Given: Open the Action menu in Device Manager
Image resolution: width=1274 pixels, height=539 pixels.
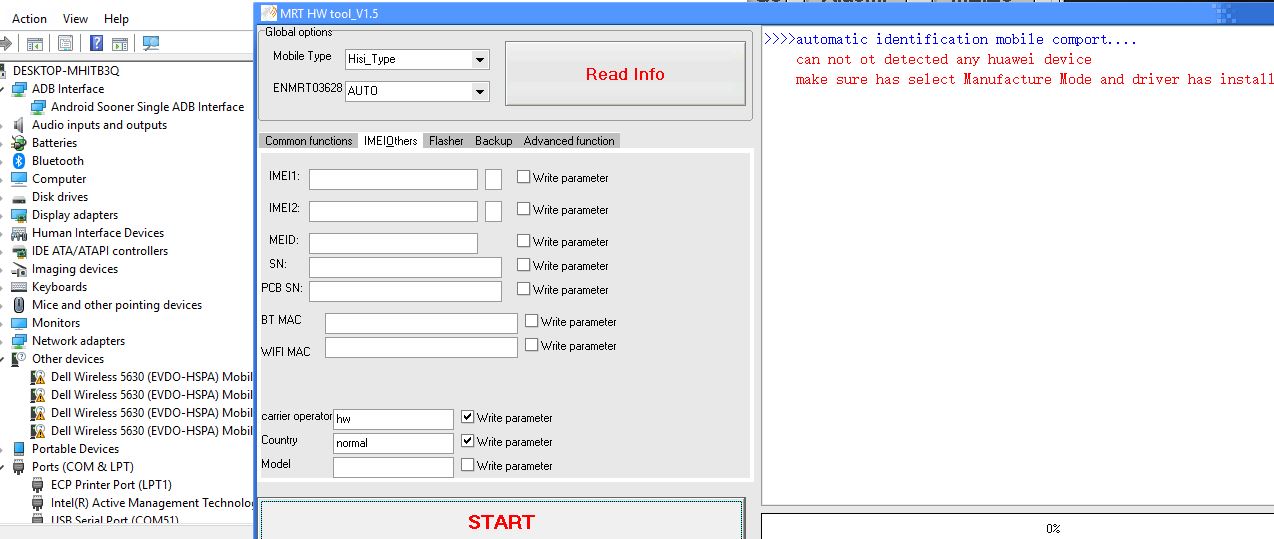Looking at the screenshot, I should (29, 18).
